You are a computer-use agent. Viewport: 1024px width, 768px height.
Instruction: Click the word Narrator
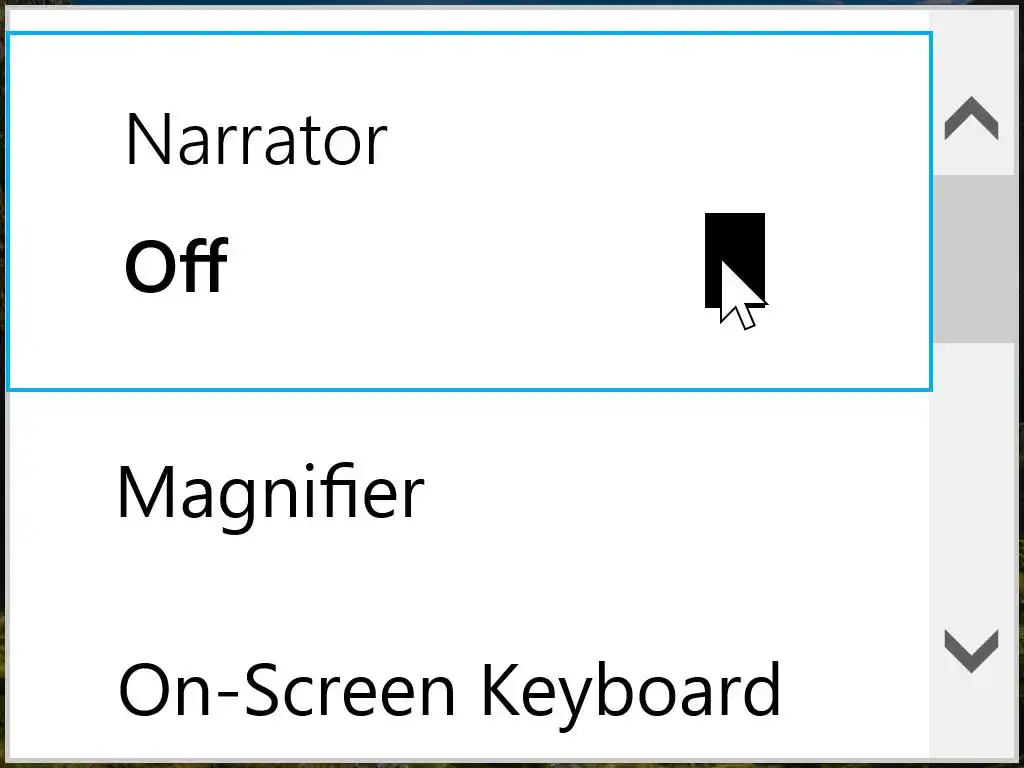256,140
